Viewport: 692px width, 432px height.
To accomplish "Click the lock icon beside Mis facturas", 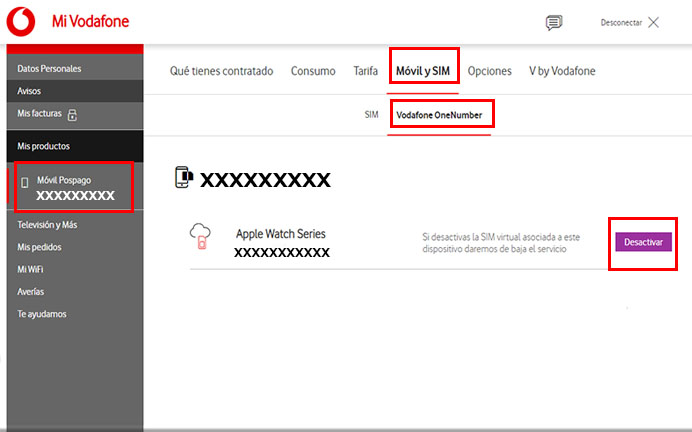I will [x=72, y=115].
